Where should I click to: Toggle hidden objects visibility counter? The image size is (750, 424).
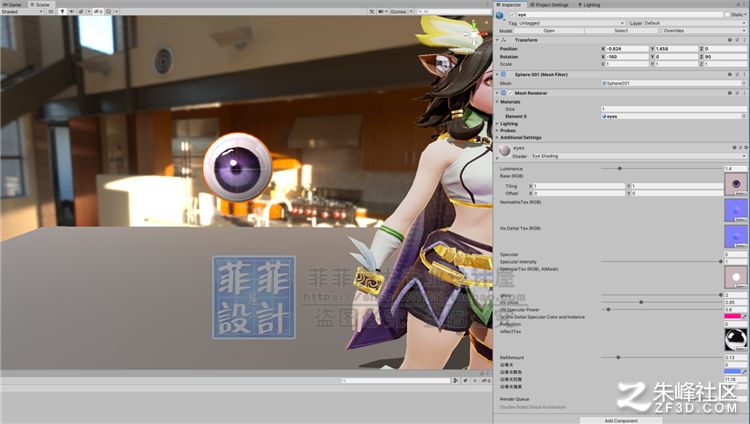click(x=98, y=11)
